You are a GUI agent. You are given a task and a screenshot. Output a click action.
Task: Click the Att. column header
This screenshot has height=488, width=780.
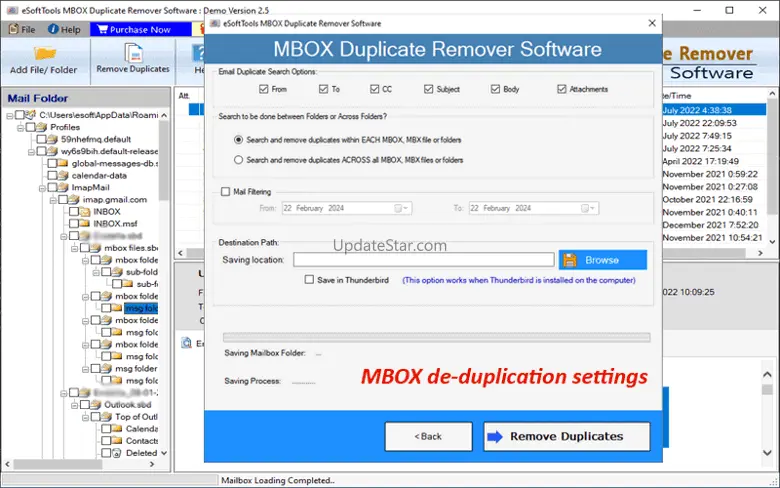pyautogui.click(x=185, y=96)
